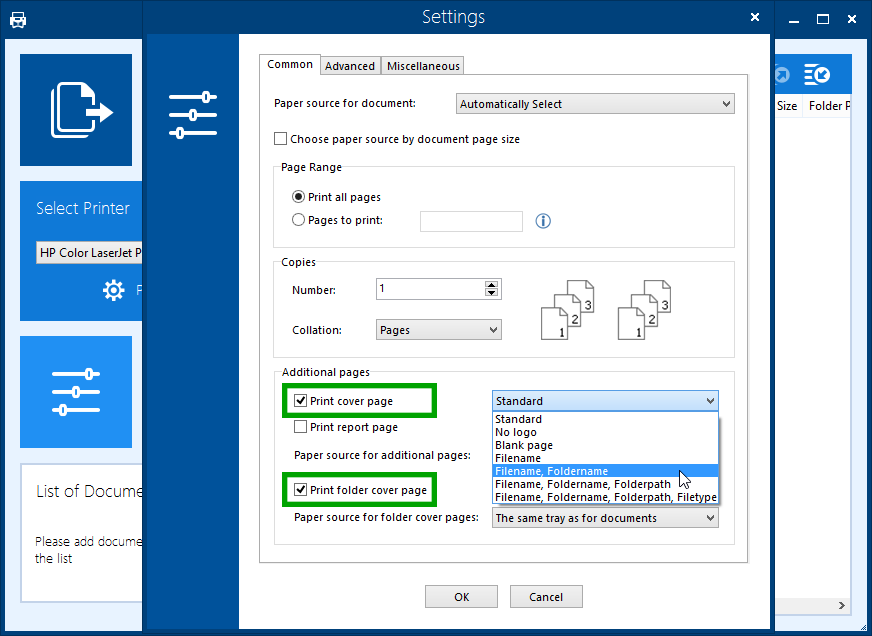The height and width of the screenshot is (636, 872).
Task: Click the printer app icon in title bar
Action: 18,19
